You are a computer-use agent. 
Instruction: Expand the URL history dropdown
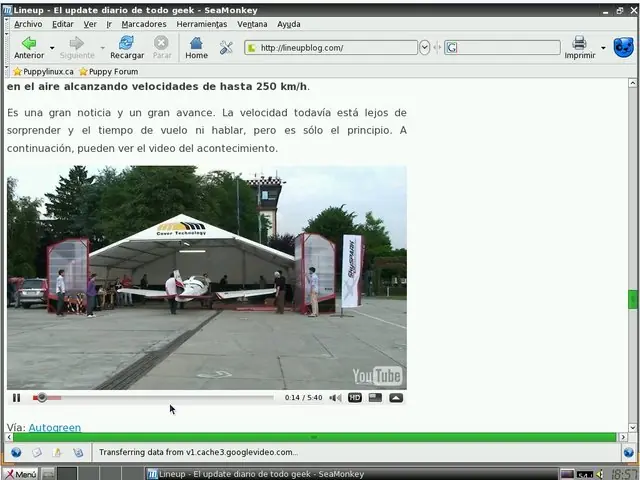coord(424,48)
